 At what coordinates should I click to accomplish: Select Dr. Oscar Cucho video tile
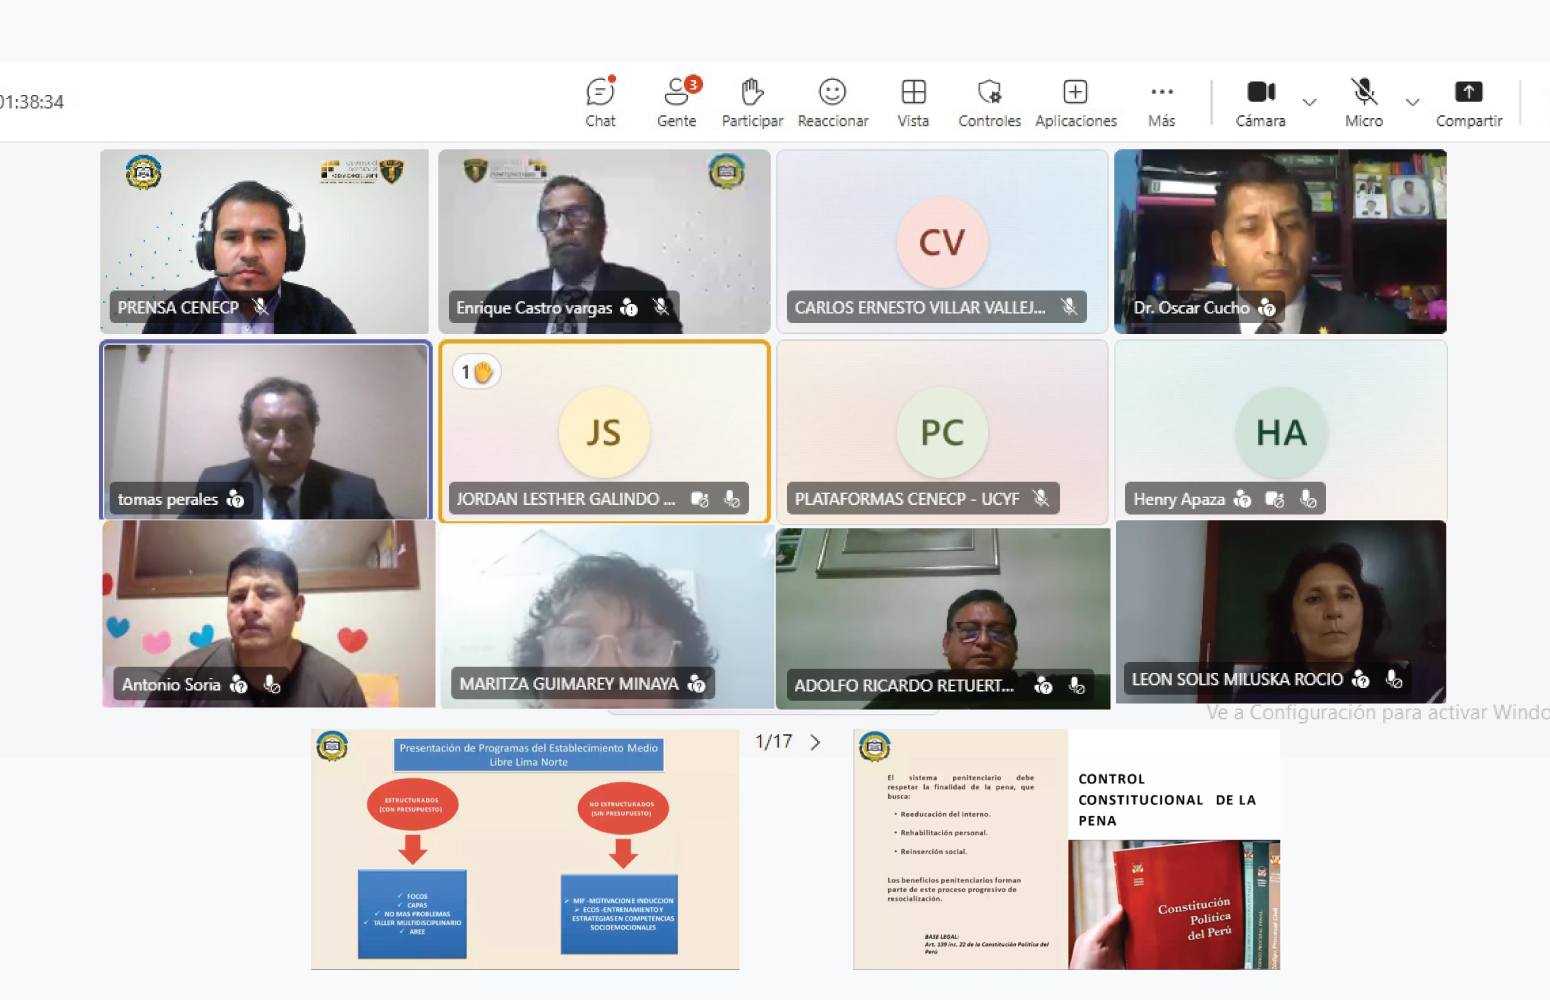point(1280,241)
